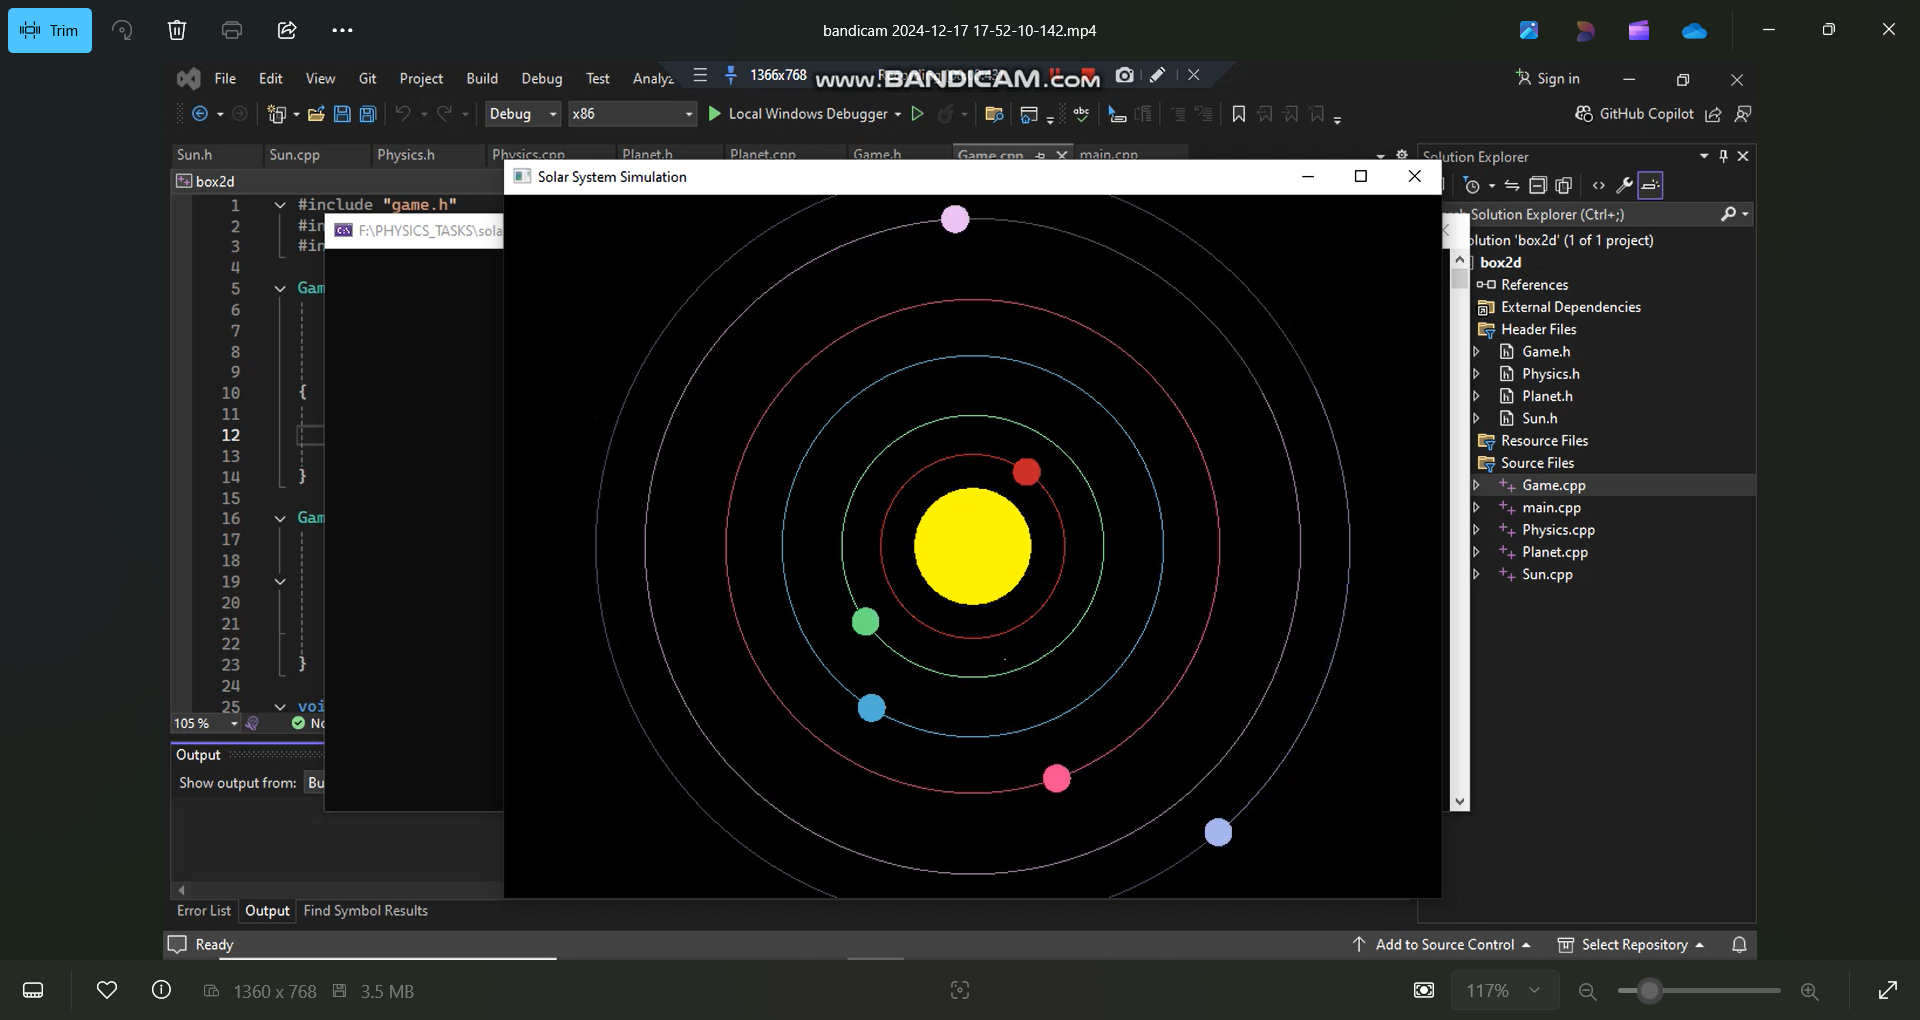Click the center focus frame icon
This screenshot has height=1020, width=1920.
(x=960, y=990)
